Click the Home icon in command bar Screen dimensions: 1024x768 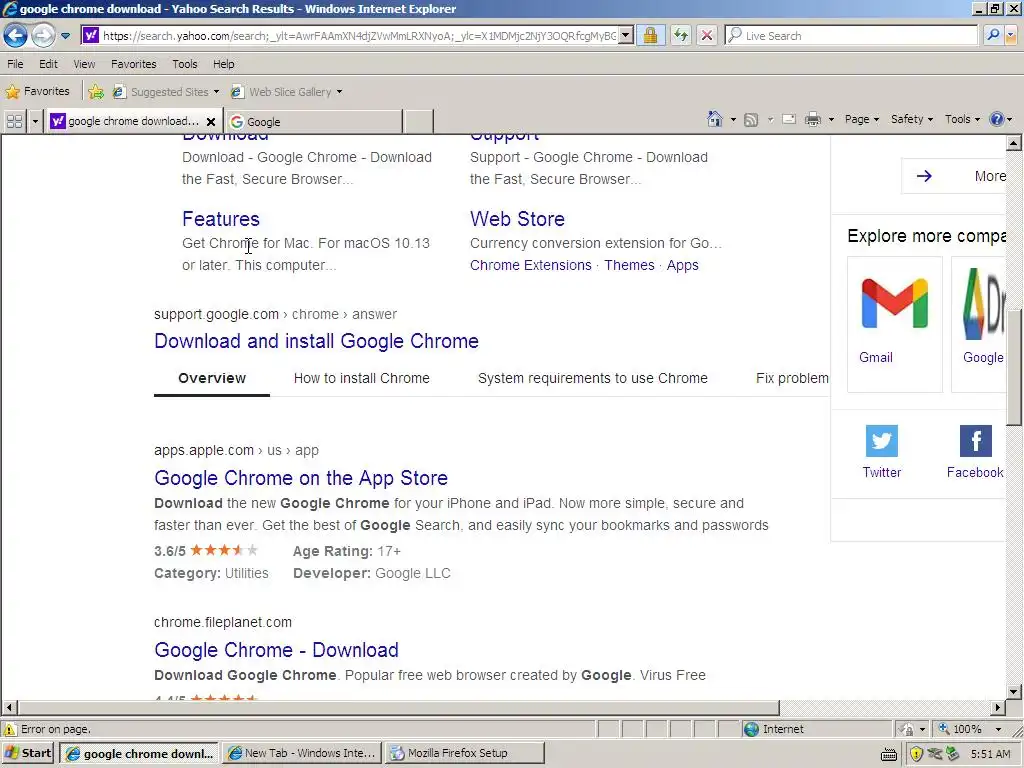click(x=715, y=119)
